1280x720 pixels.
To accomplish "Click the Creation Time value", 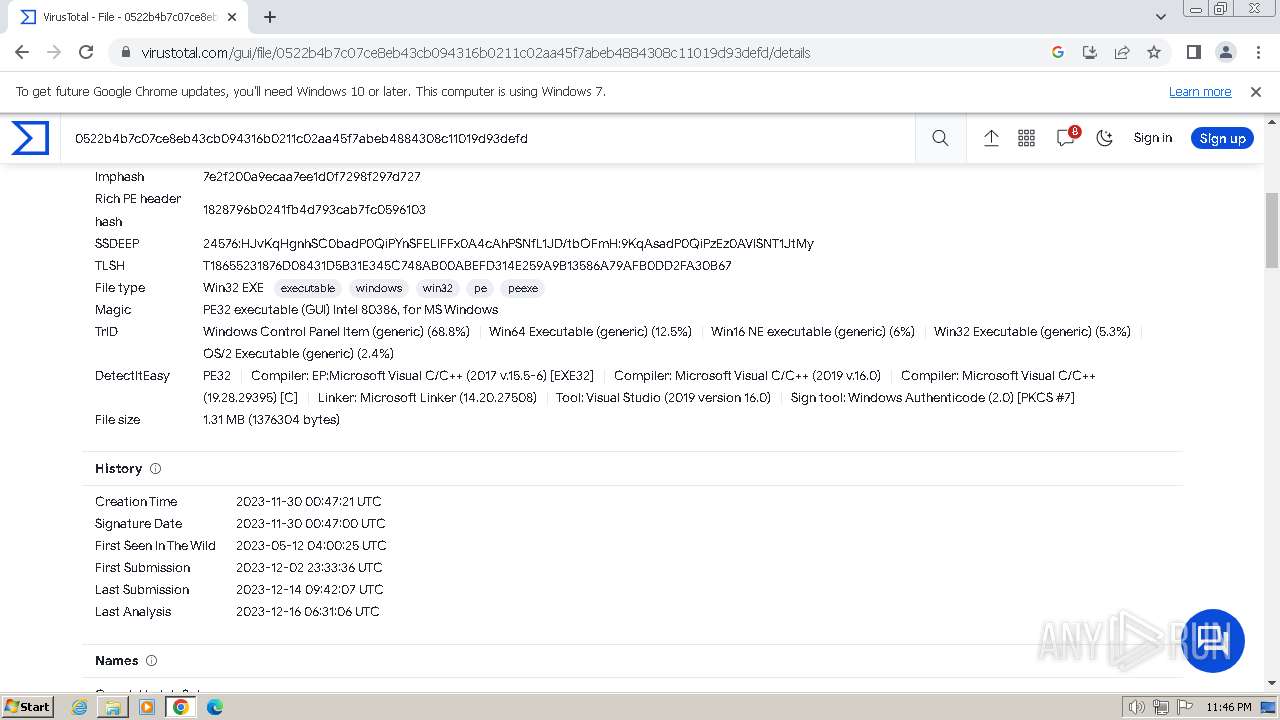I will pos(309,502).
